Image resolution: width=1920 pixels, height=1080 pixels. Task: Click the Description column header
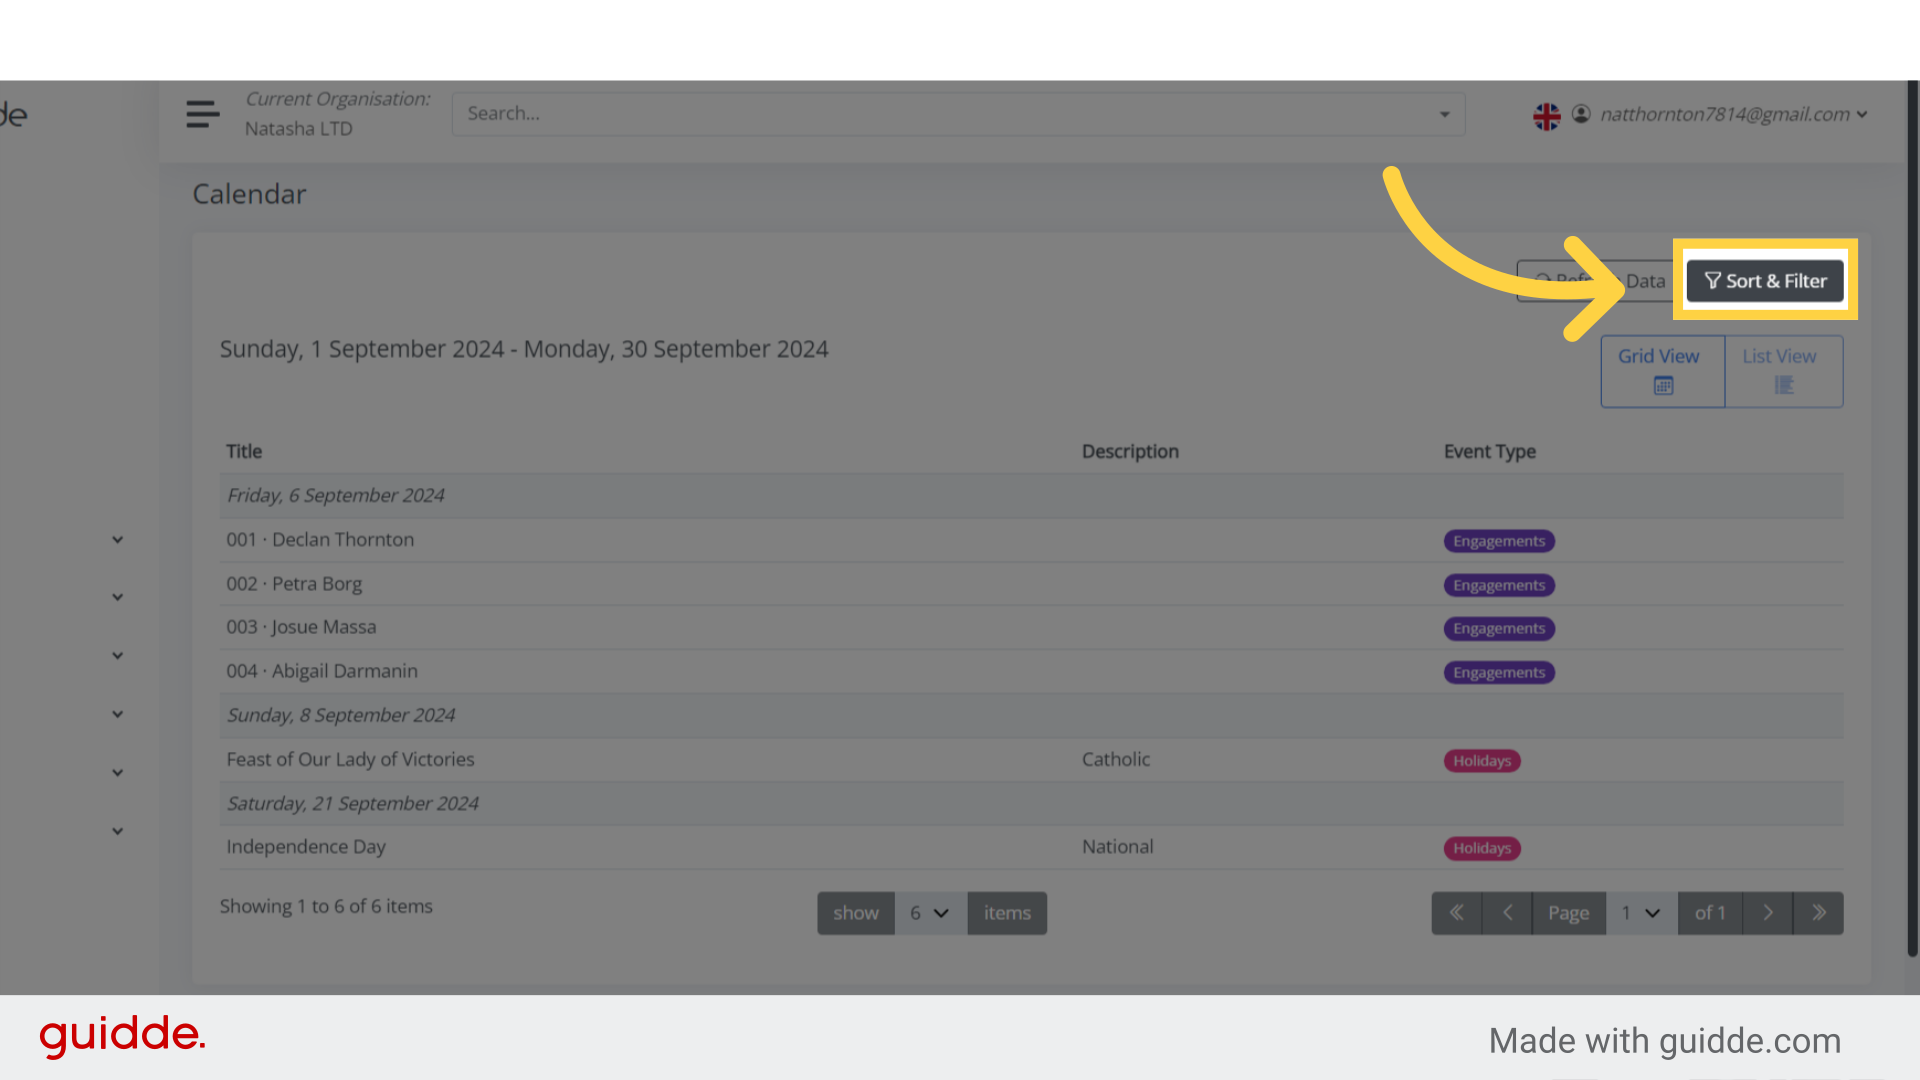[1130, 452]
